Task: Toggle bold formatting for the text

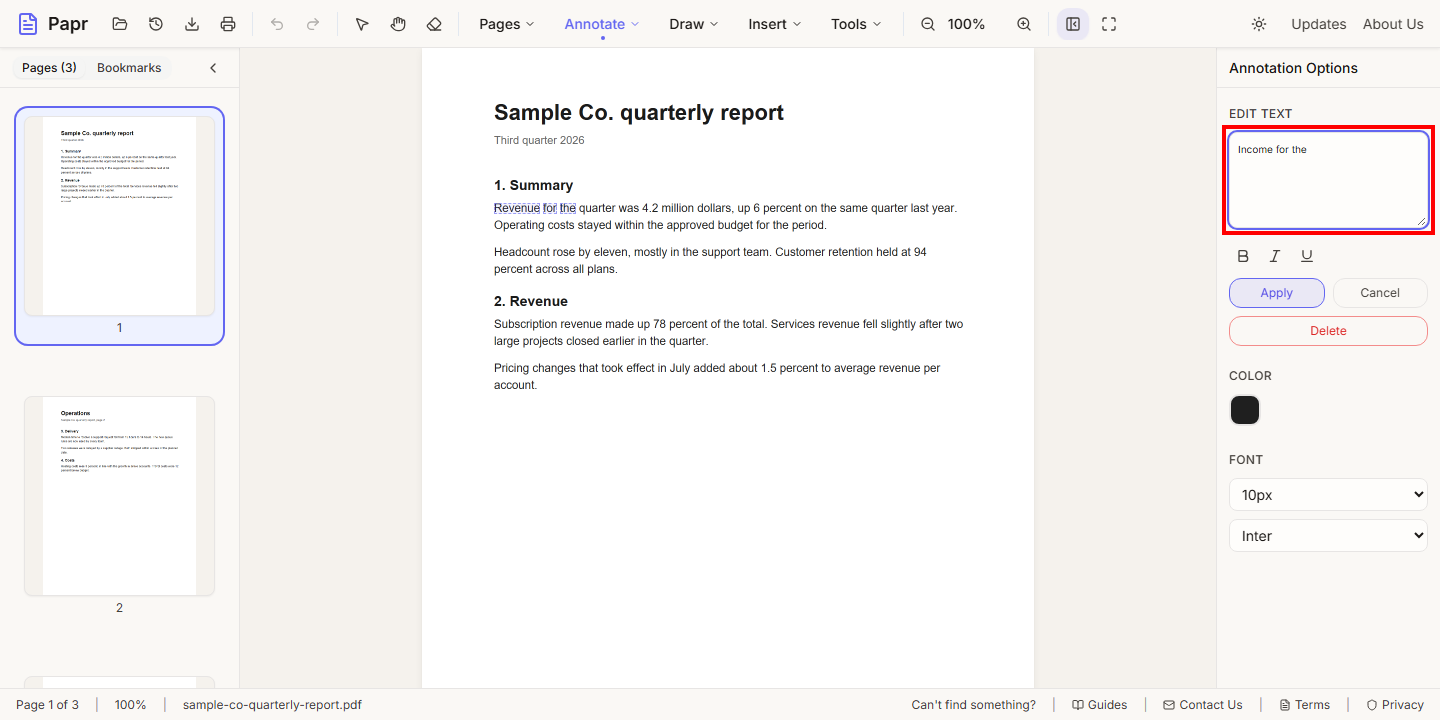Action: 1243,256
